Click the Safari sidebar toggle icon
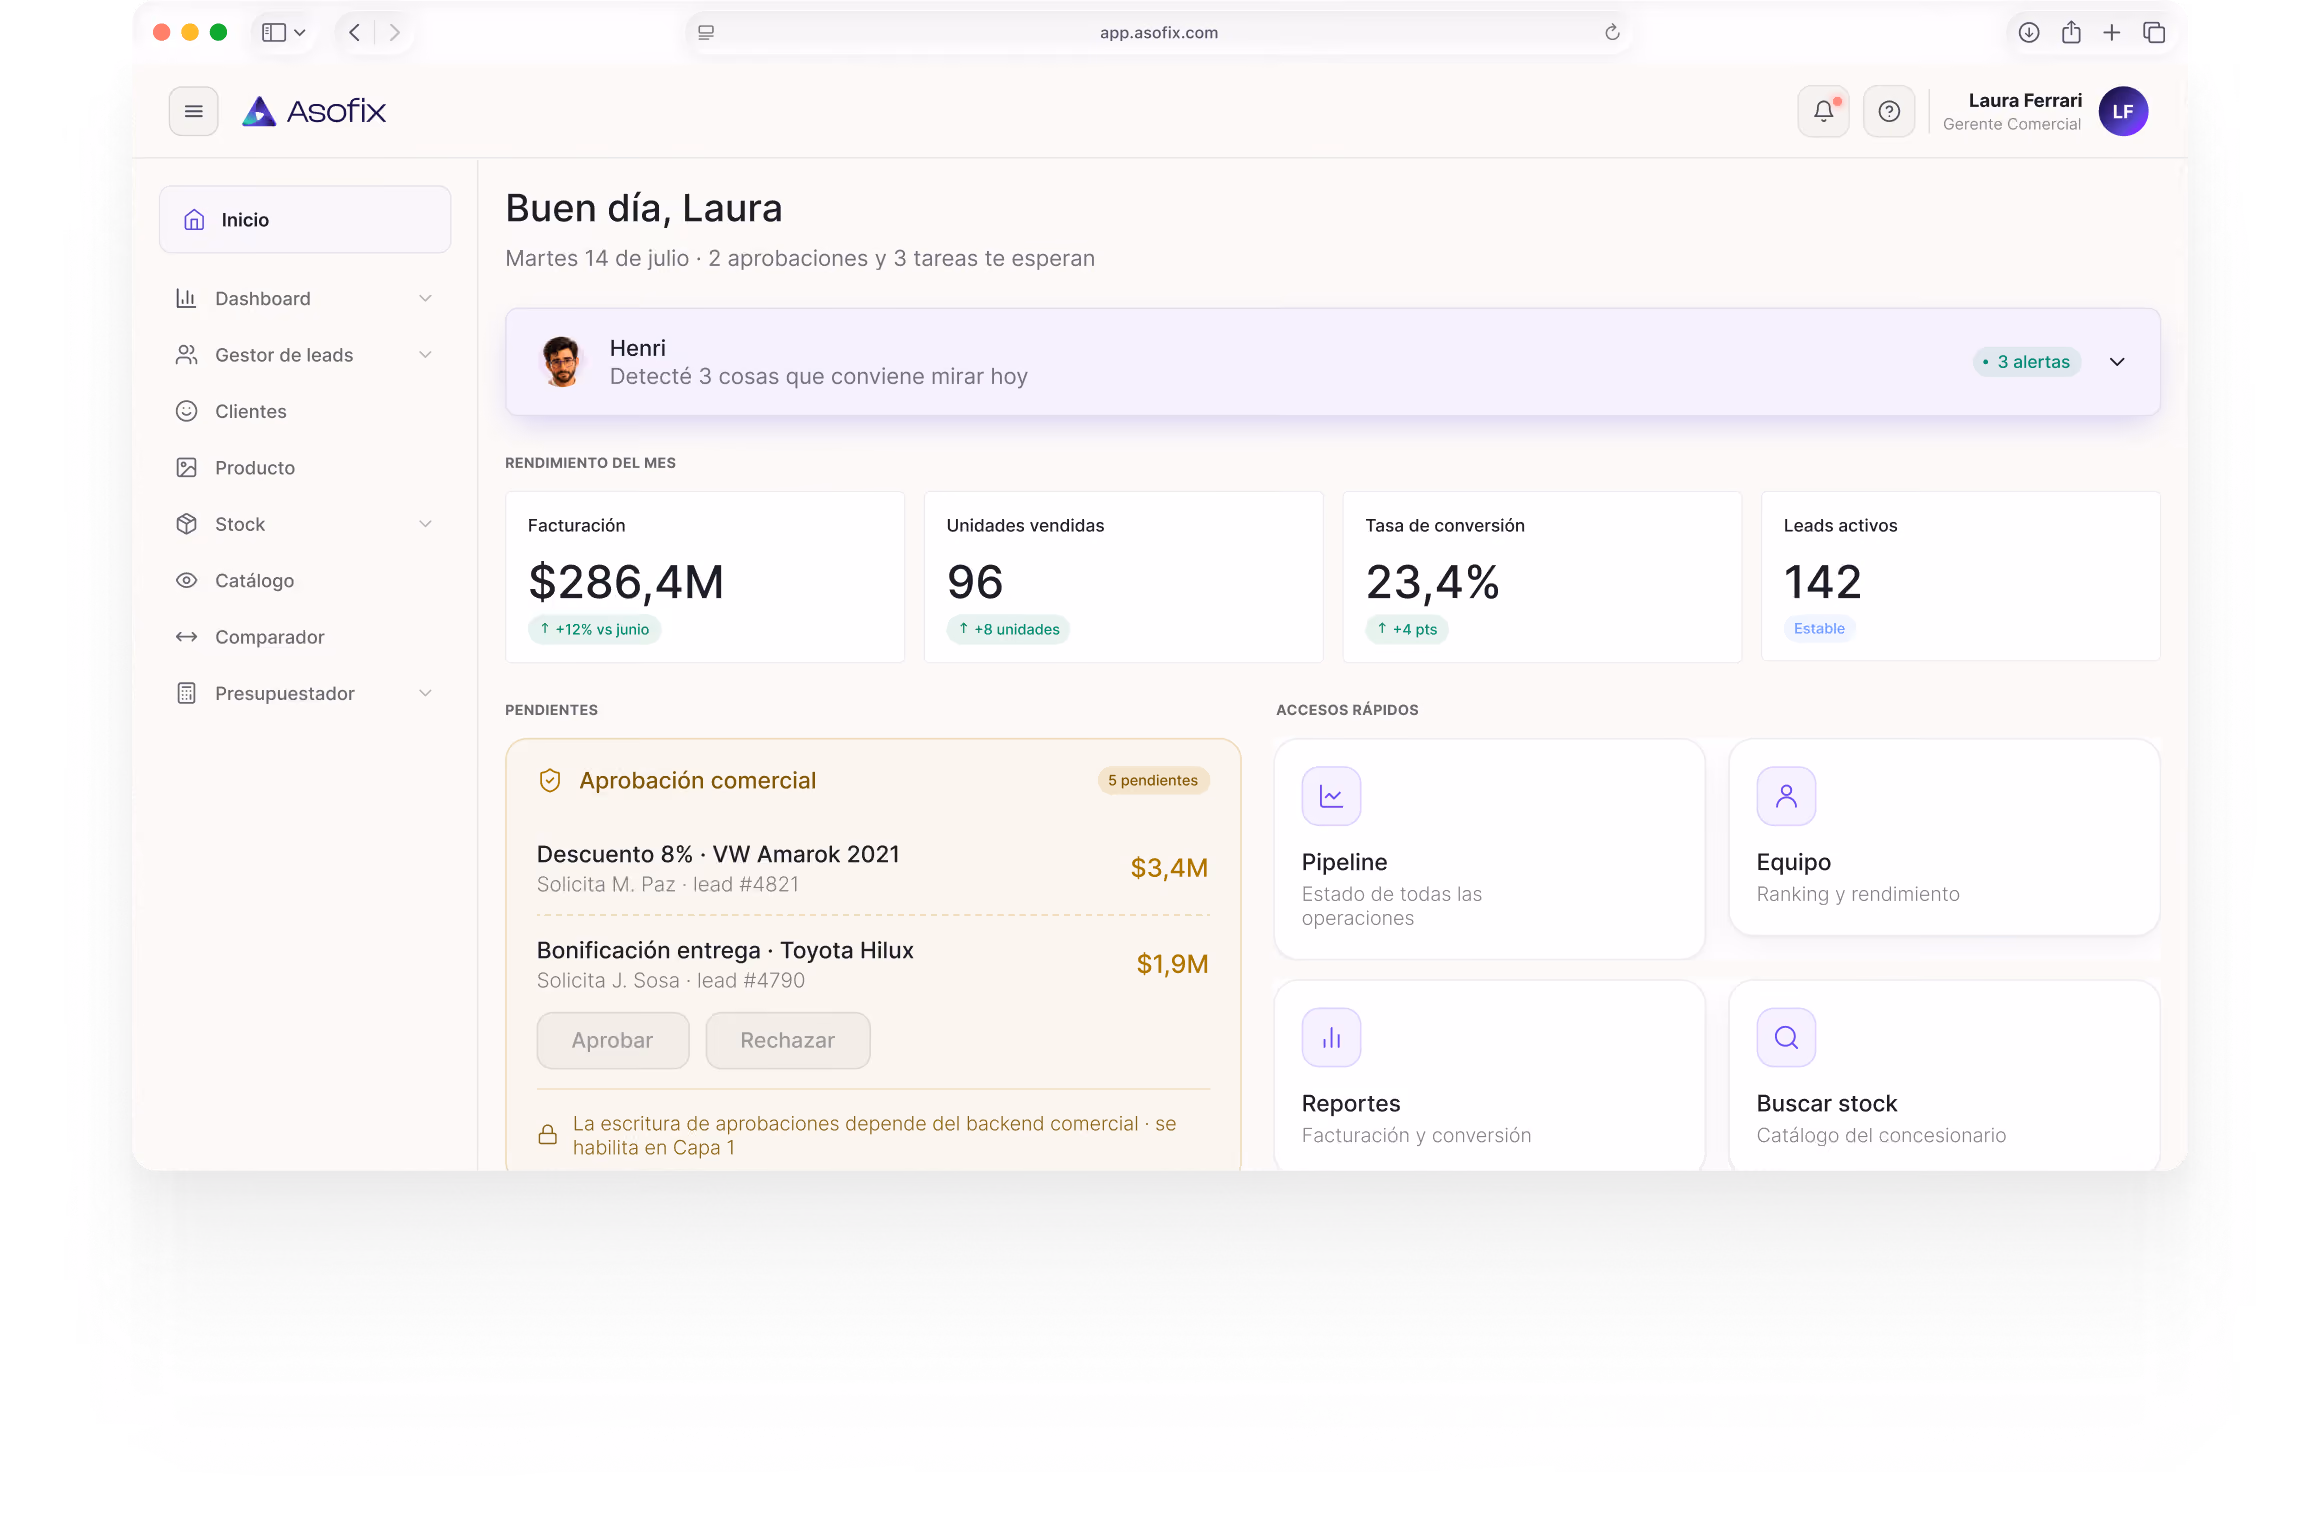The height and width of the screenshot is (1529, 2320). click(x=273, y=33)
